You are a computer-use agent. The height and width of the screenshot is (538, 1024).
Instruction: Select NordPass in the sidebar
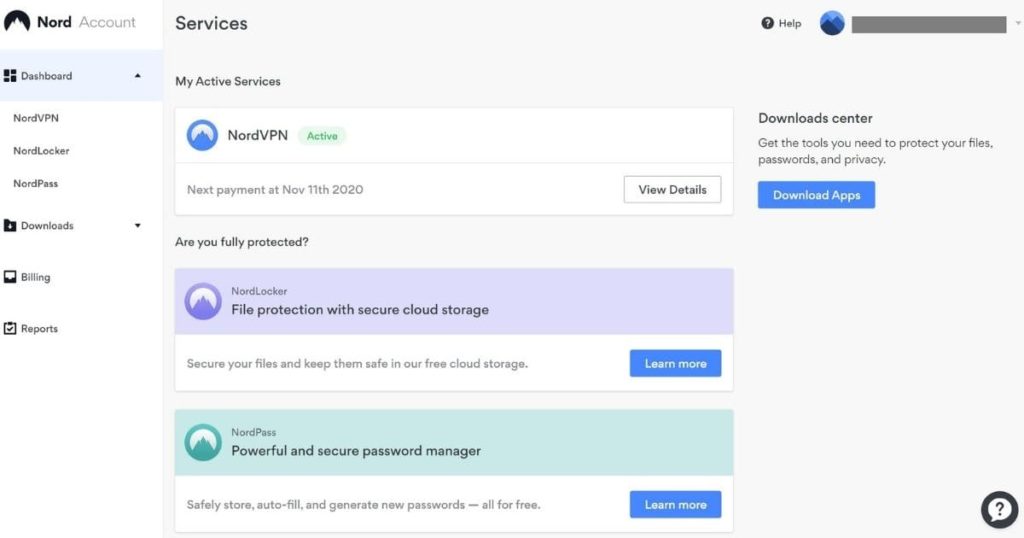35,183
